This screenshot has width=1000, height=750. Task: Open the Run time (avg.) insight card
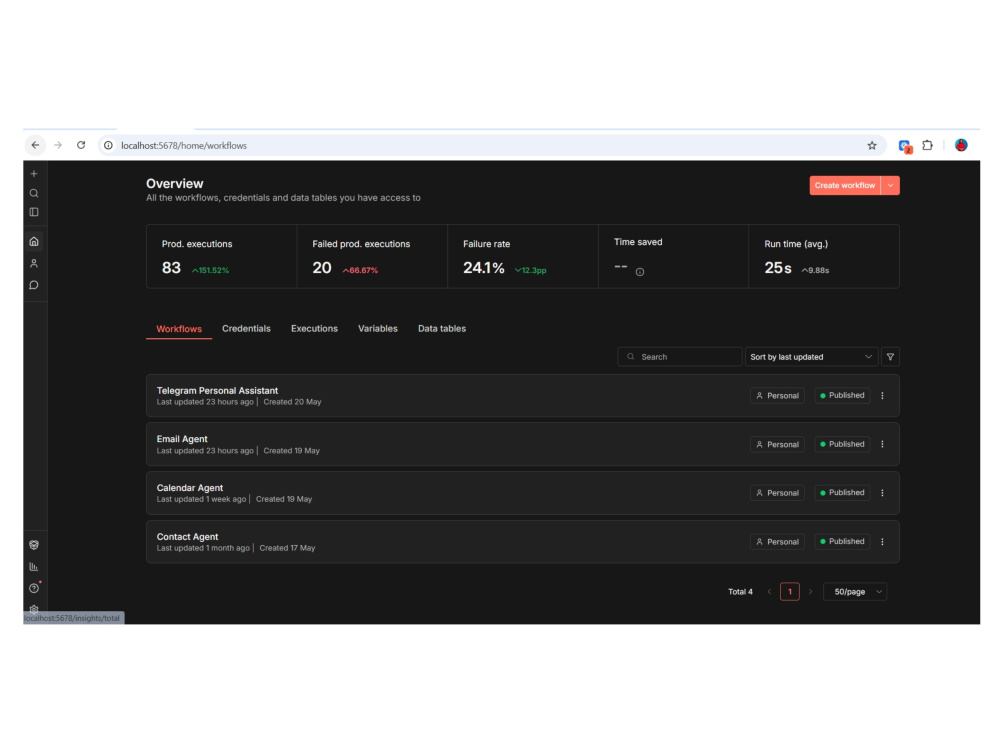tap(824, 256)
